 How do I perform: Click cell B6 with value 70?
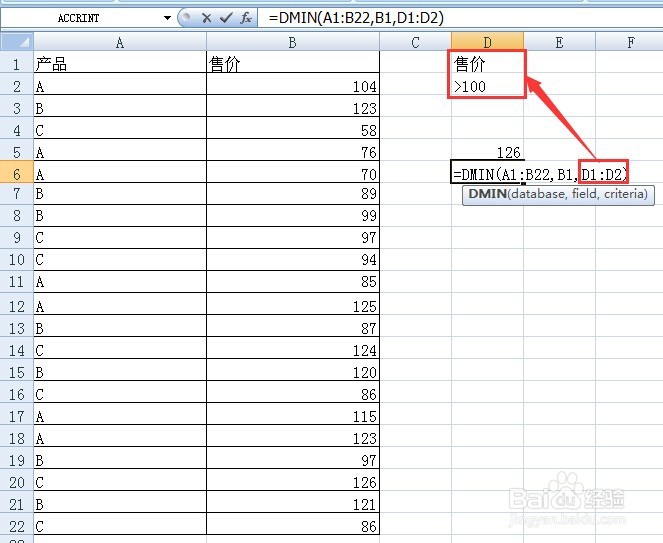point(293,172)
